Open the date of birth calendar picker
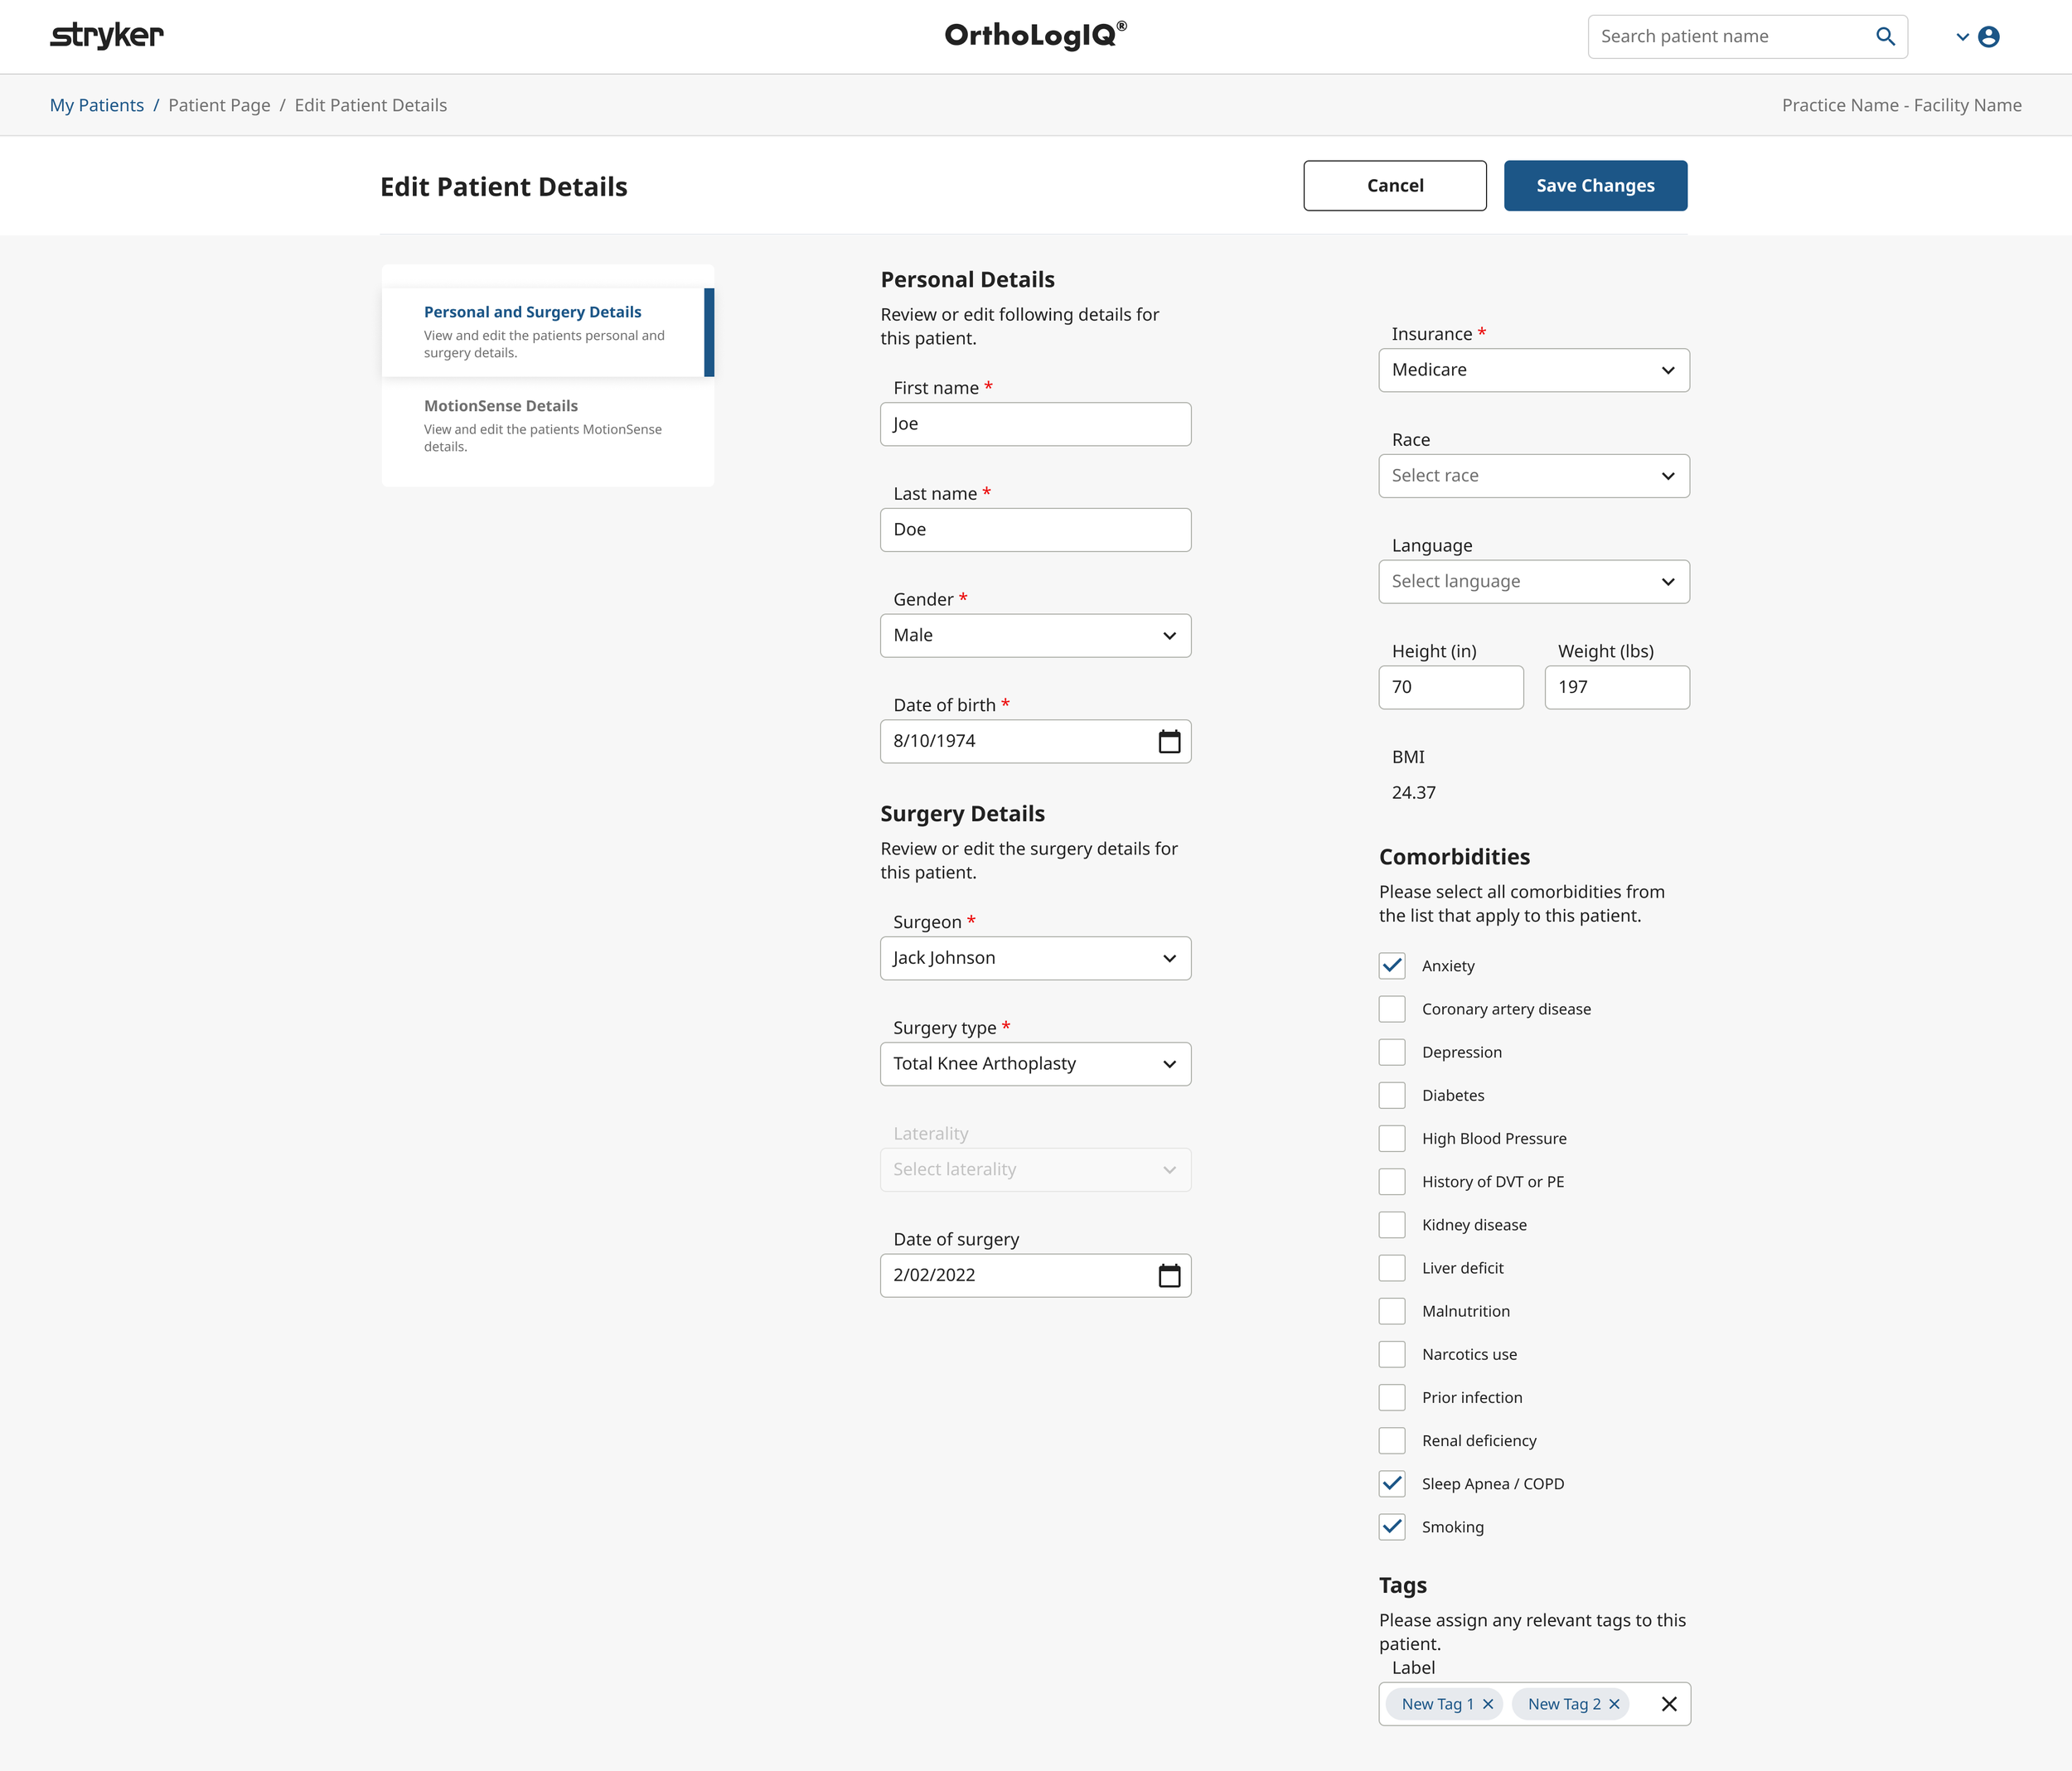The width and height of the screenshot is (2072, 1771). pos(1168,741)
